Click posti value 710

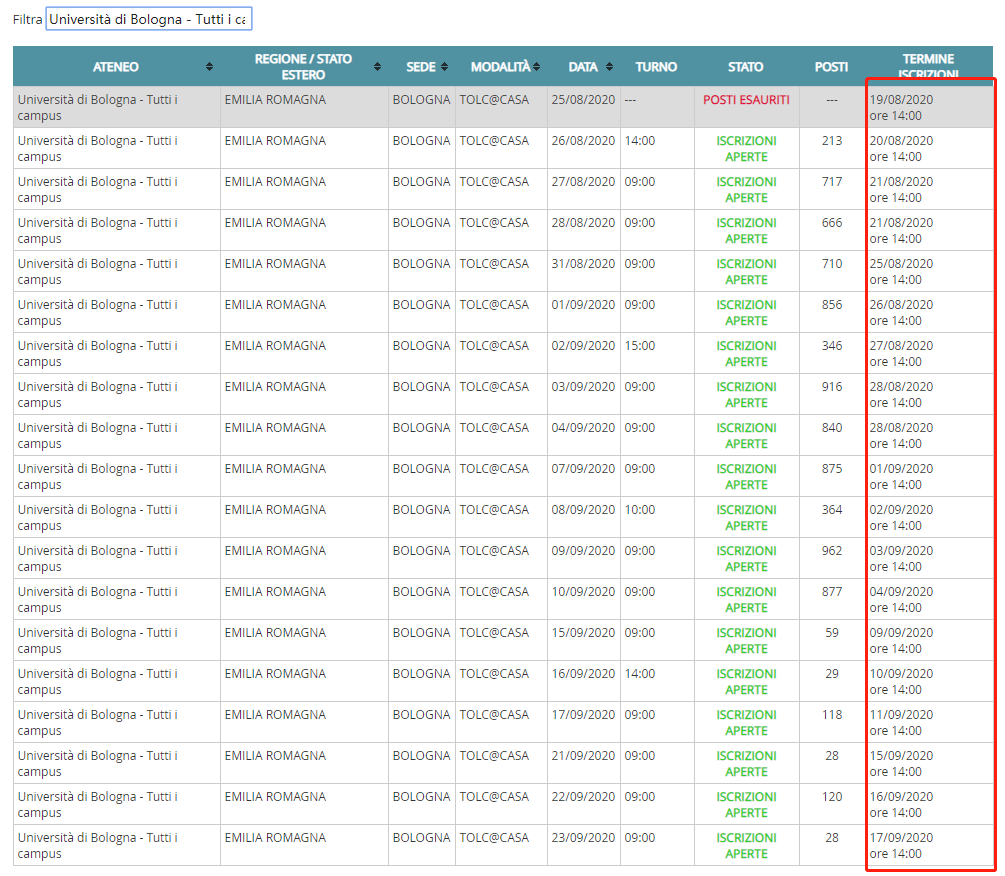coord(832,264)
